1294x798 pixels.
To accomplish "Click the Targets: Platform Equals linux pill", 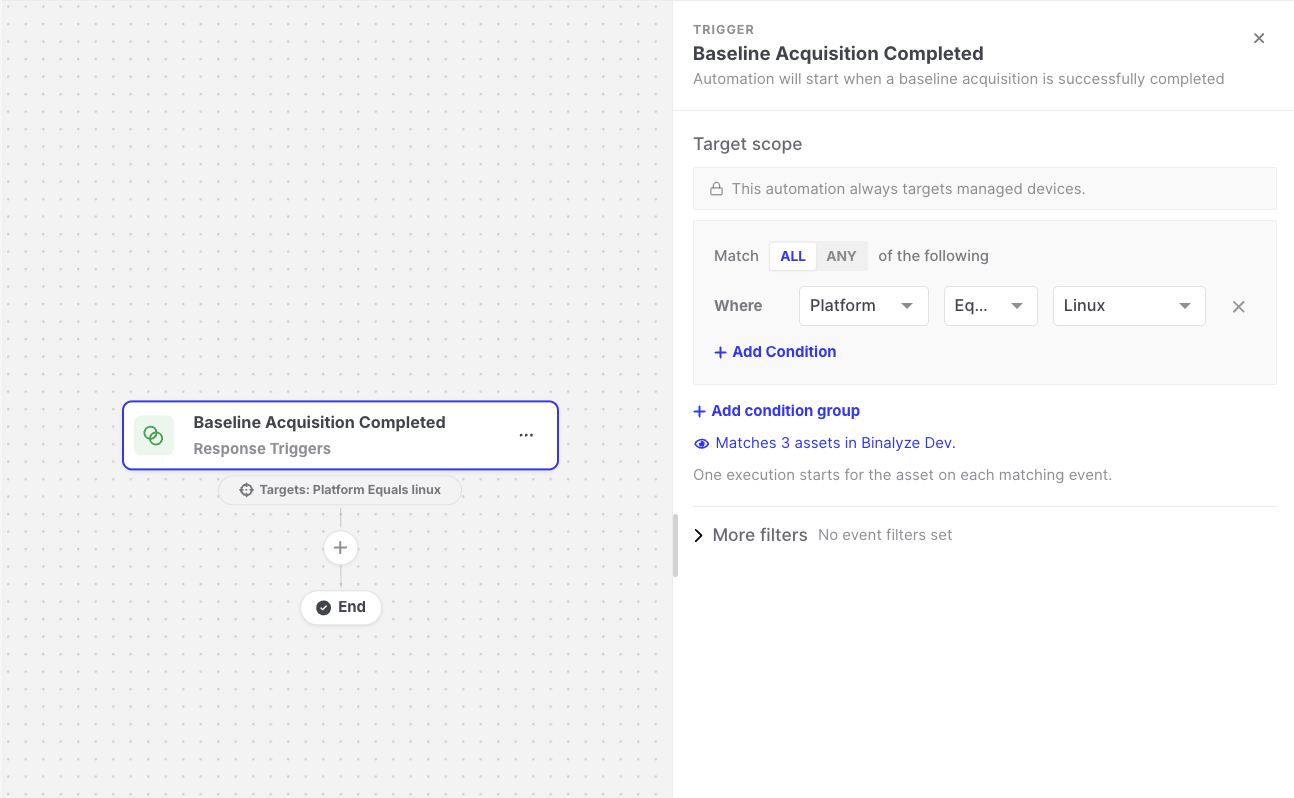I will 341,490.
